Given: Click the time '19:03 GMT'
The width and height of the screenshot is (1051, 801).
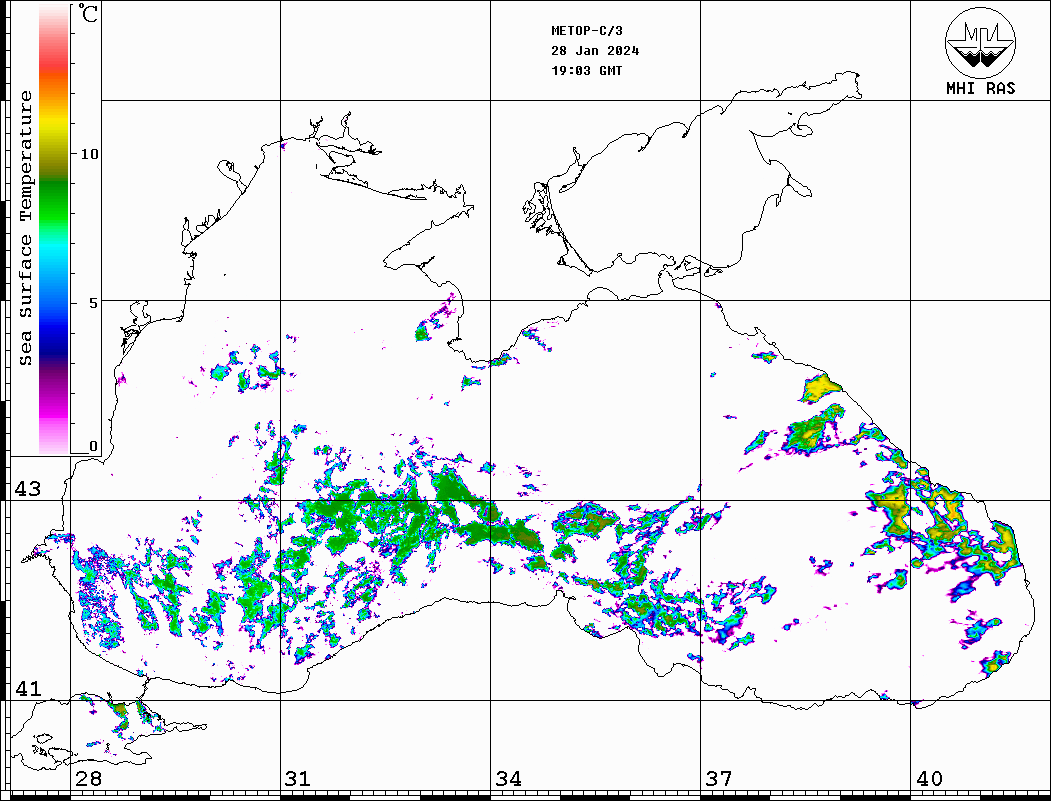Looking at the screenshot, I should point(586,70).
